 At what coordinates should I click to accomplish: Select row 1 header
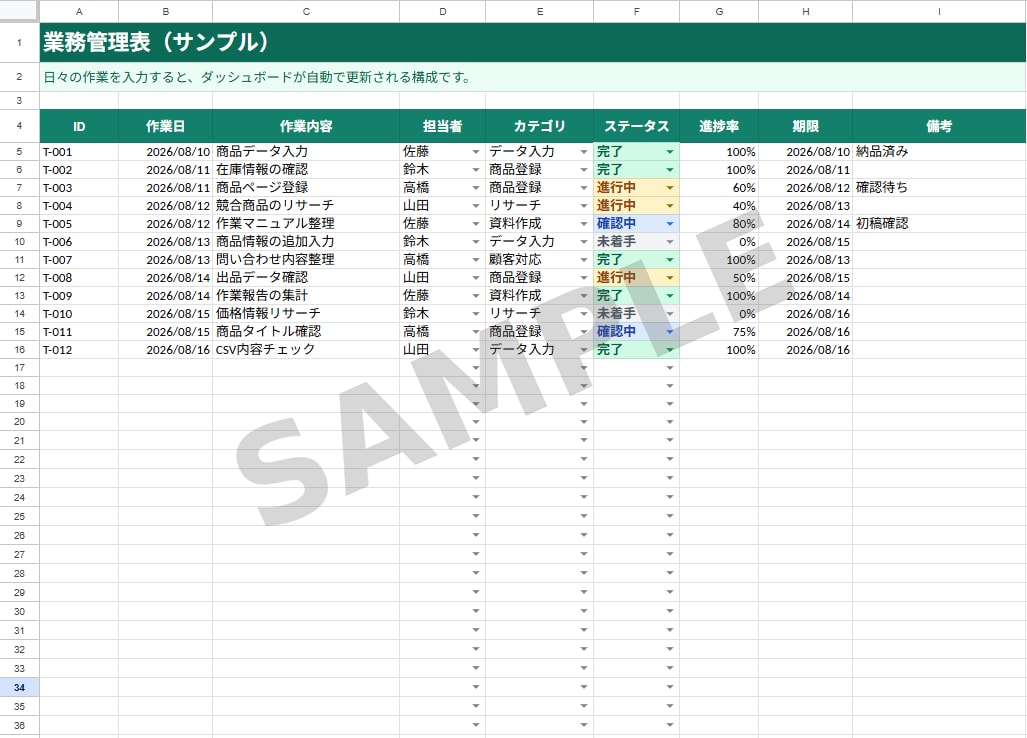pos(20,43)
